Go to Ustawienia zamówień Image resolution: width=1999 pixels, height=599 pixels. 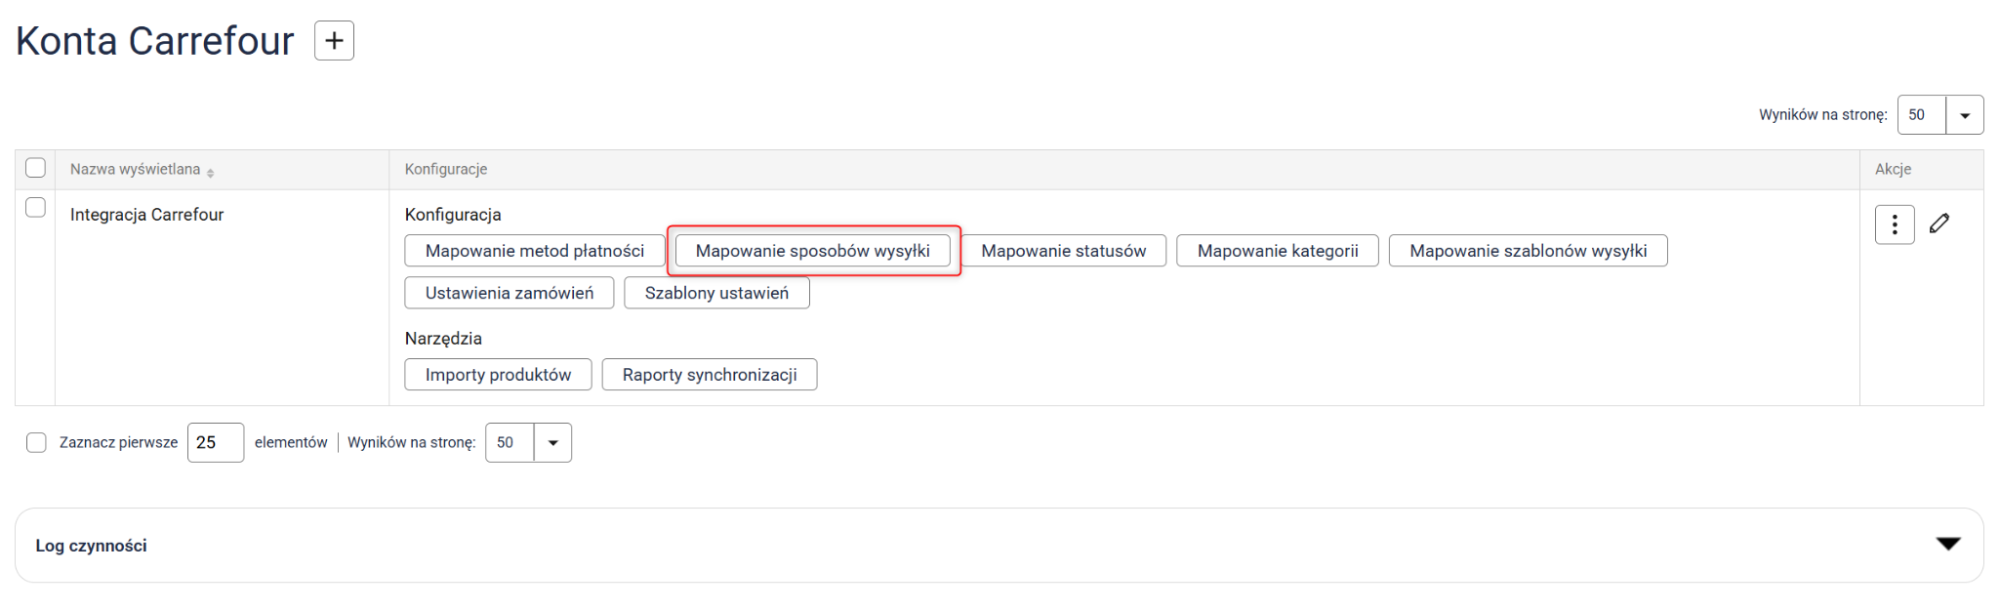509,293
